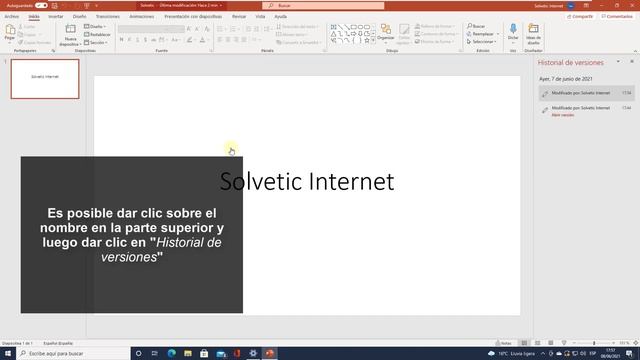Open the change case Aa dropdown
Screen dimensions: 640x360
(176, 40)
